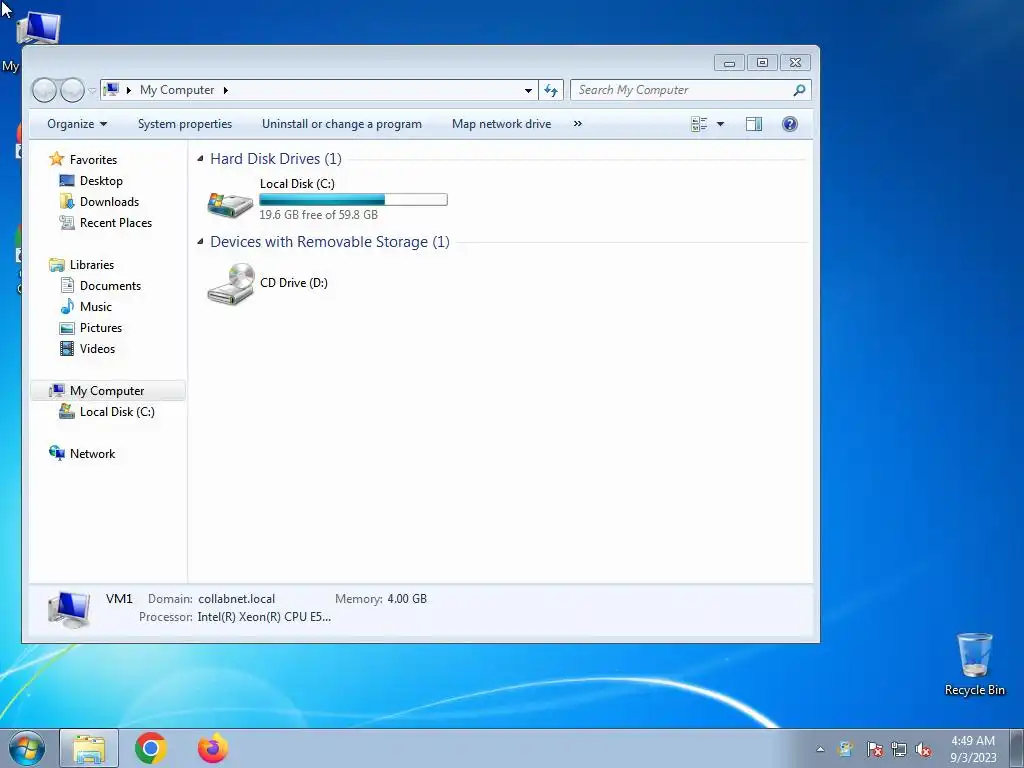Viewport: 1024px width, 768px height.
Task: Select Libraries in the navigation pane
Action: (91, 264)
